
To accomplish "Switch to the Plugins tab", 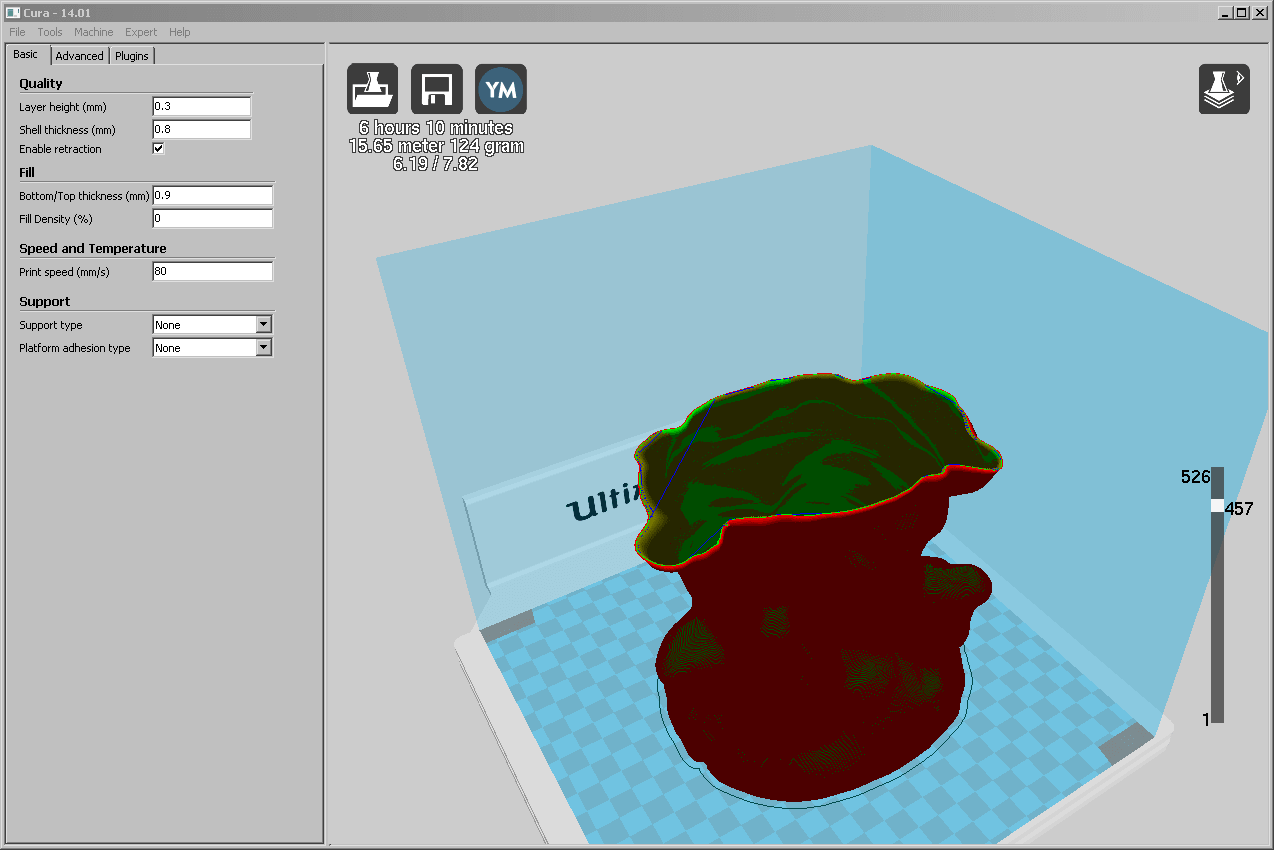I will 132,56.
